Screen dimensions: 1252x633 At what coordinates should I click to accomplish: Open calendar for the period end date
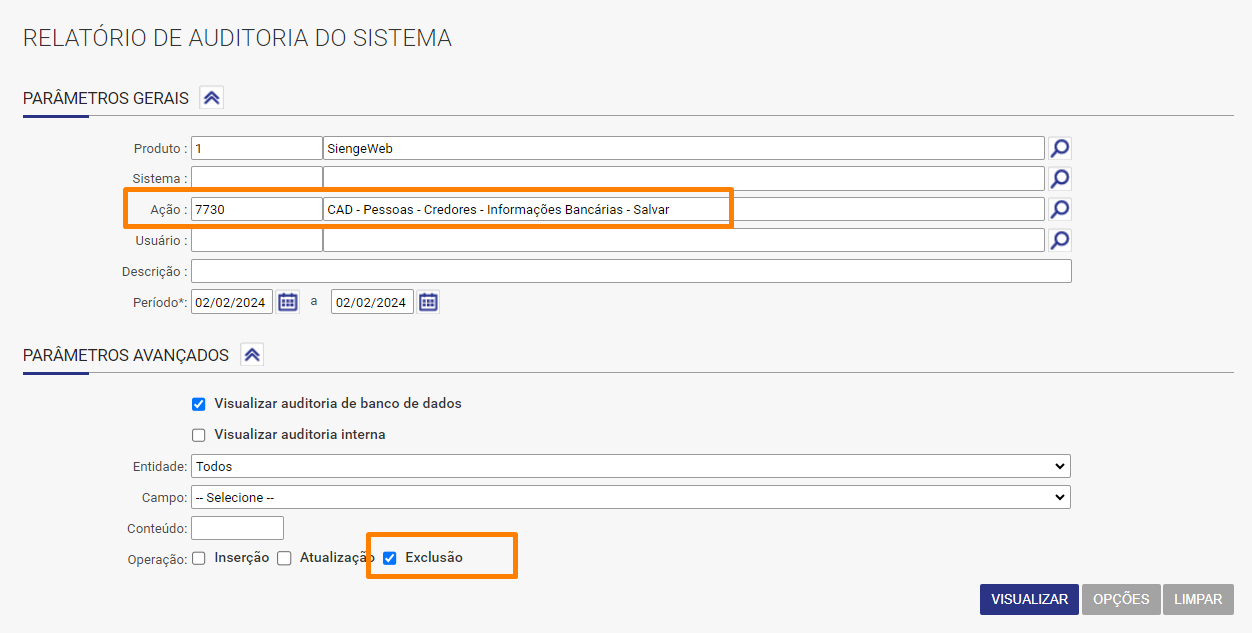428,302
